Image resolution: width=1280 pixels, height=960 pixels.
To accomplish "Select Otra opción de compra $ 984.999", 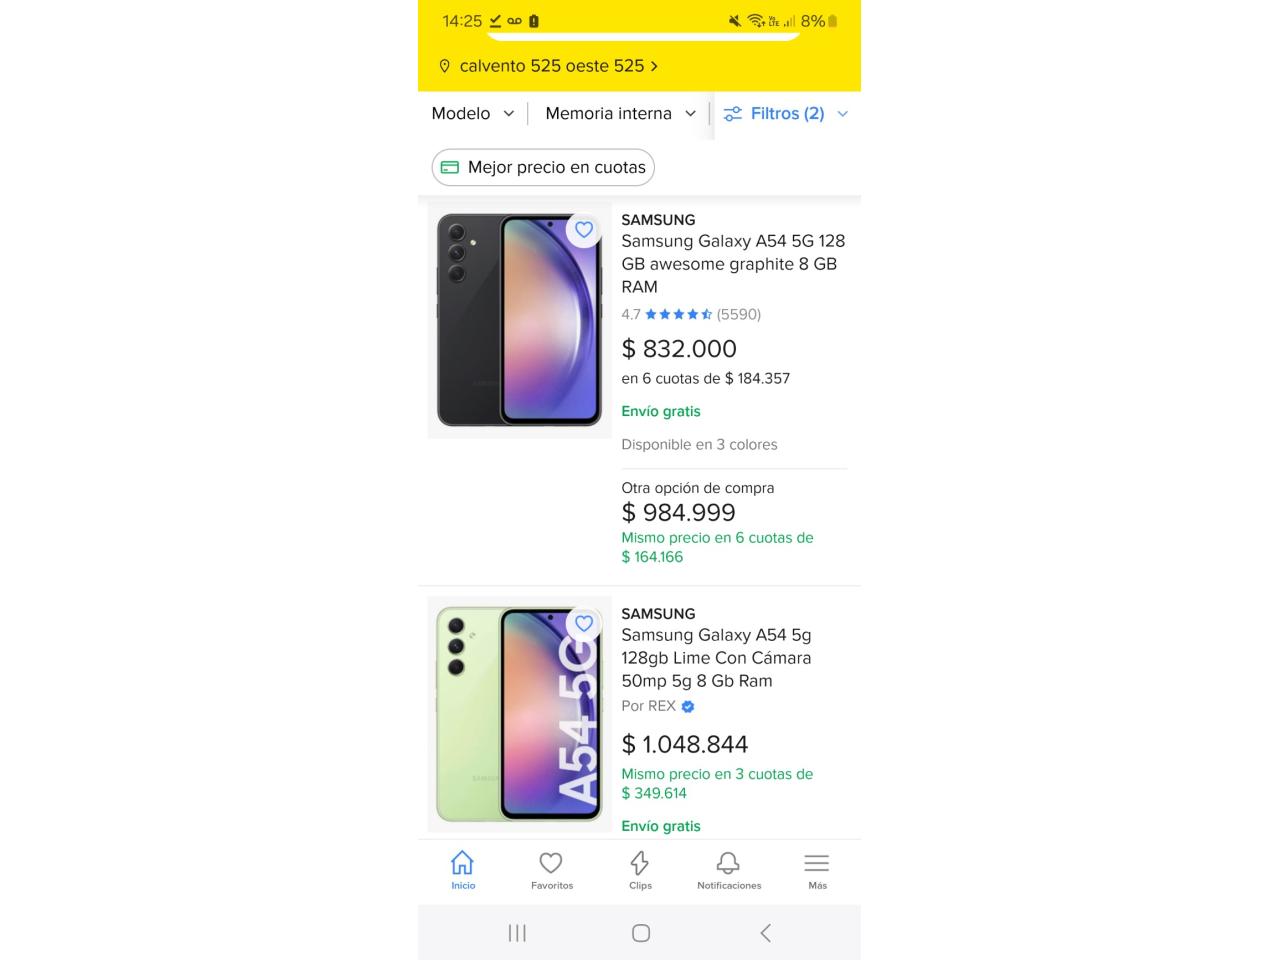I will click(x=717, y=522).
